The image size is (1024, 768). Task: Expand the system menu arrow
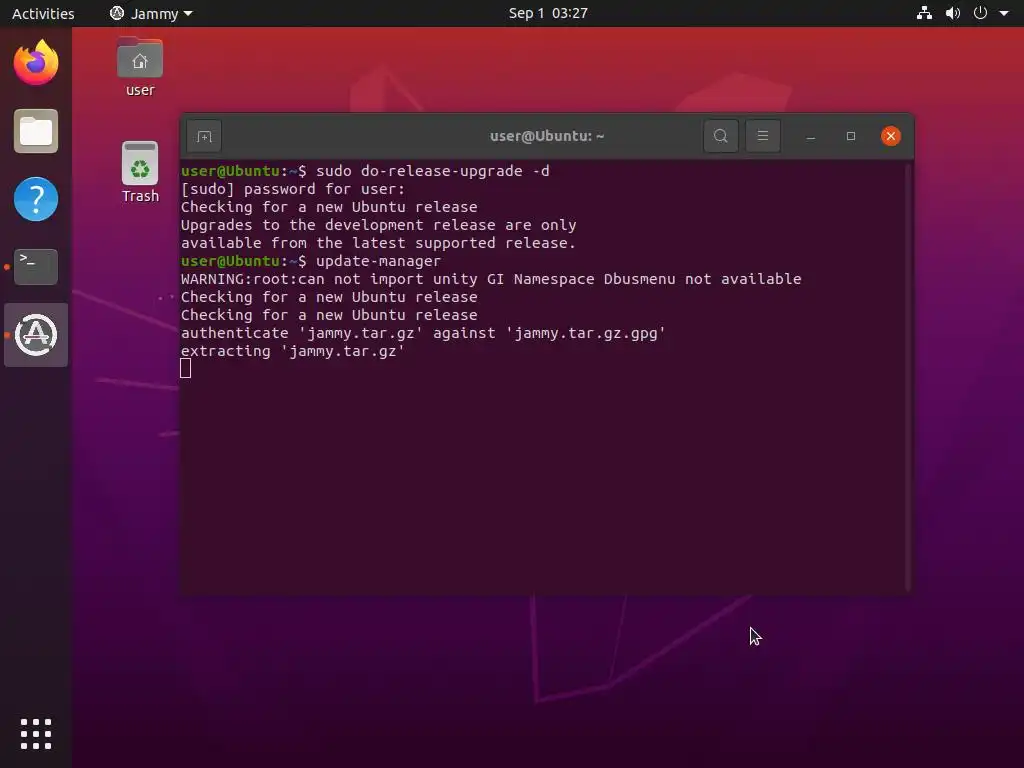1004,13
